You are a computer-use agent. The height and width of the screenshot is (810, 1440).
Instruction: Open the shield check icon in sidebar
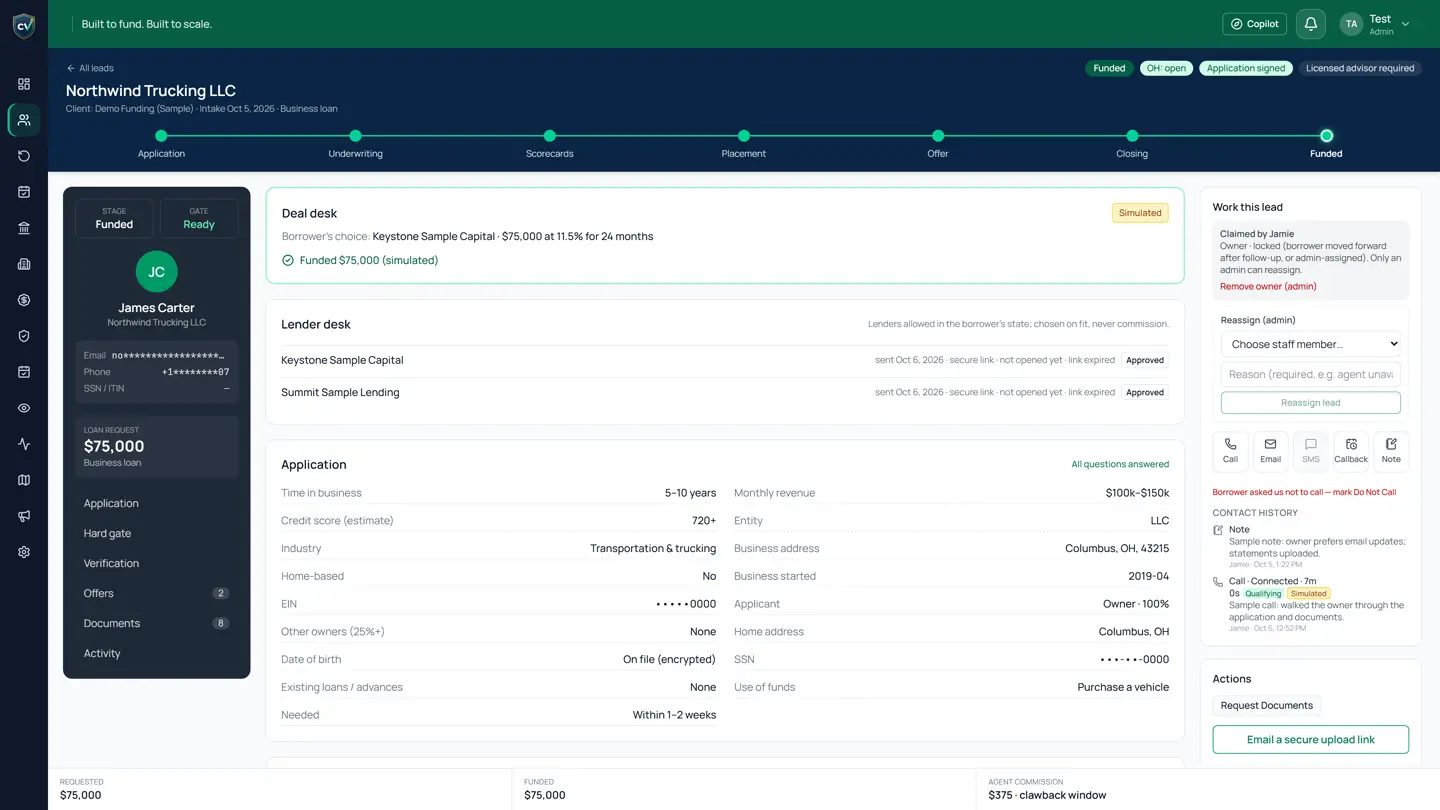click(x=24, y=336)
